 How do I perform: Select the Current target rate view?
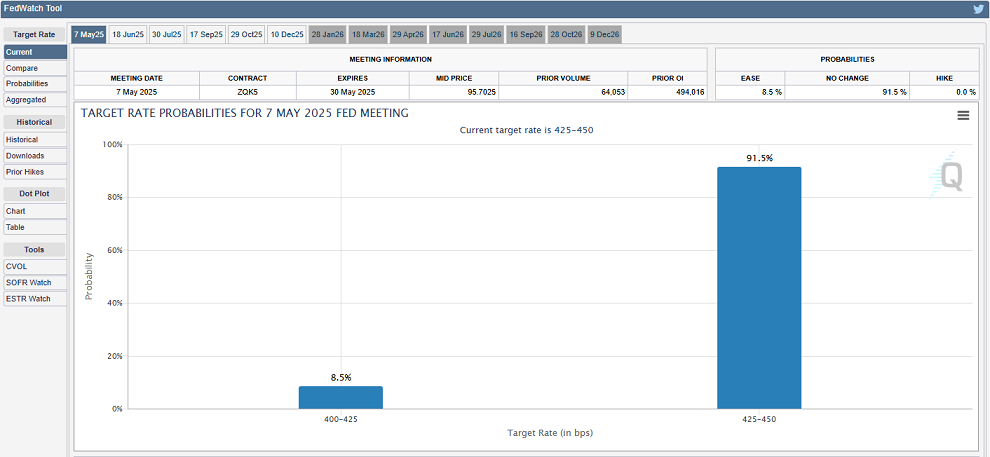[20, 51]
